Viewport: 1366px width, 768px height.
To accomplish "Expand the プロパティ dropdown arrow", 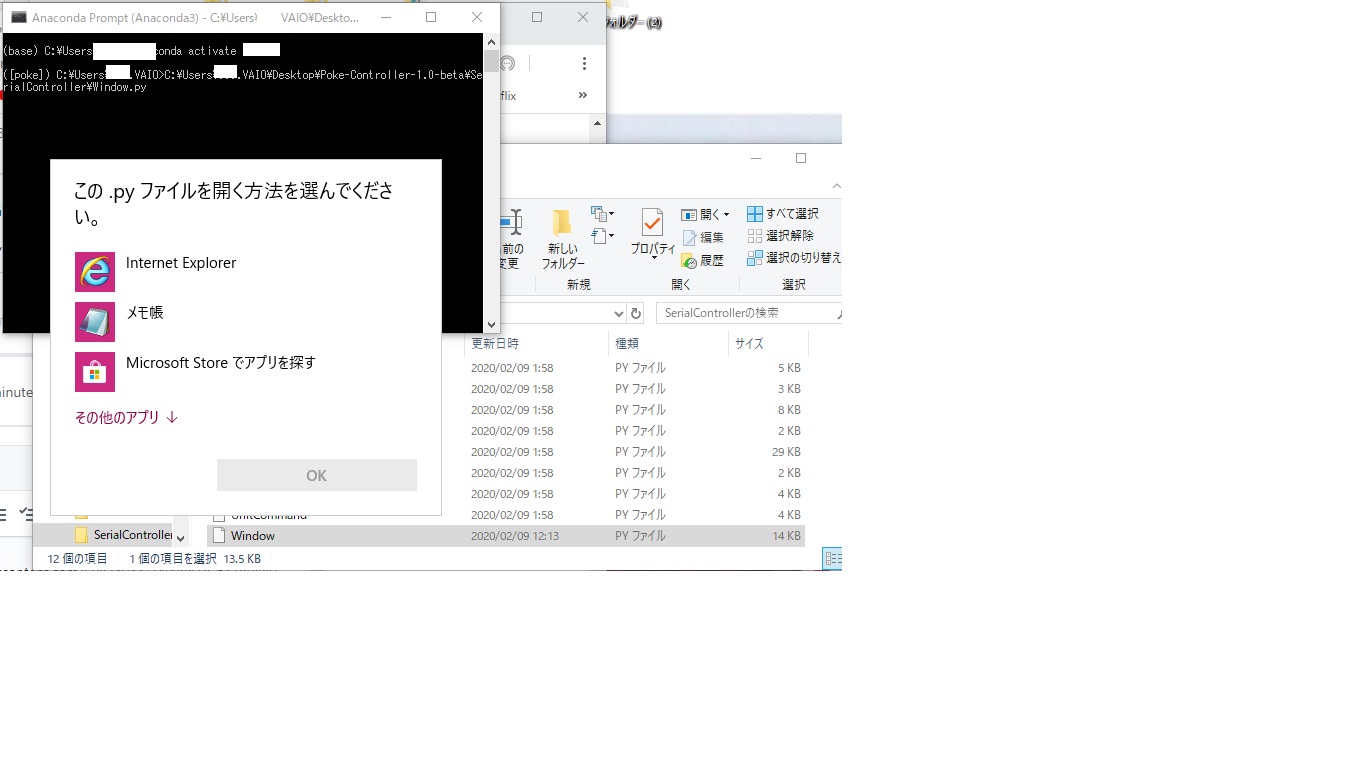I will coord(654,258).
